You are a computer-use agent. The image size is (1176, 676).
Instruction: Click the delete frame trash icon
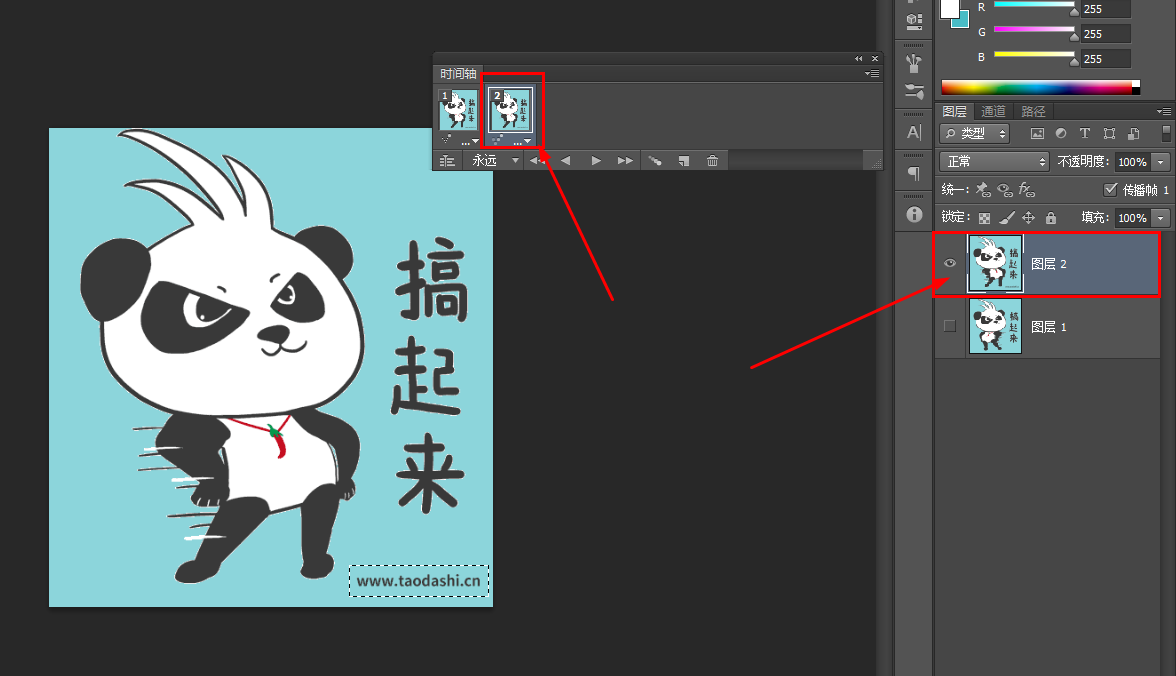713,160
